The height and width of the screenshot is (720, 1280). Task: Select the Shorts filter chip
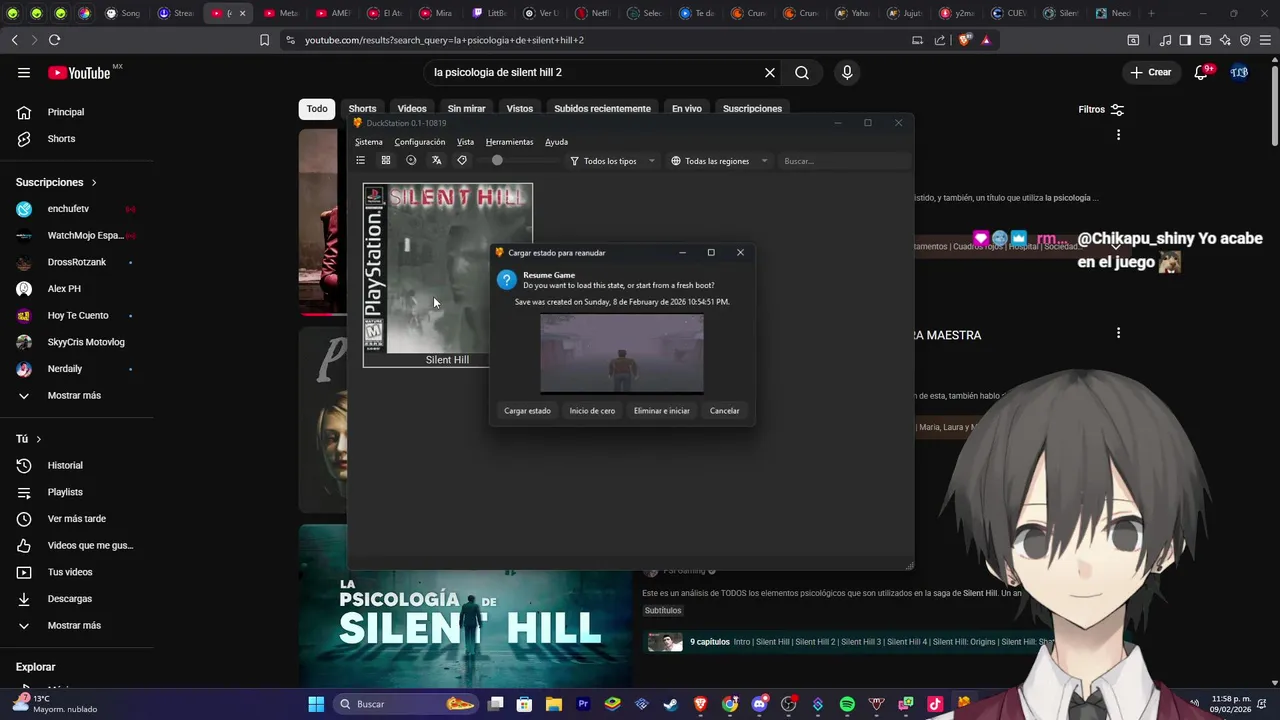362,108
